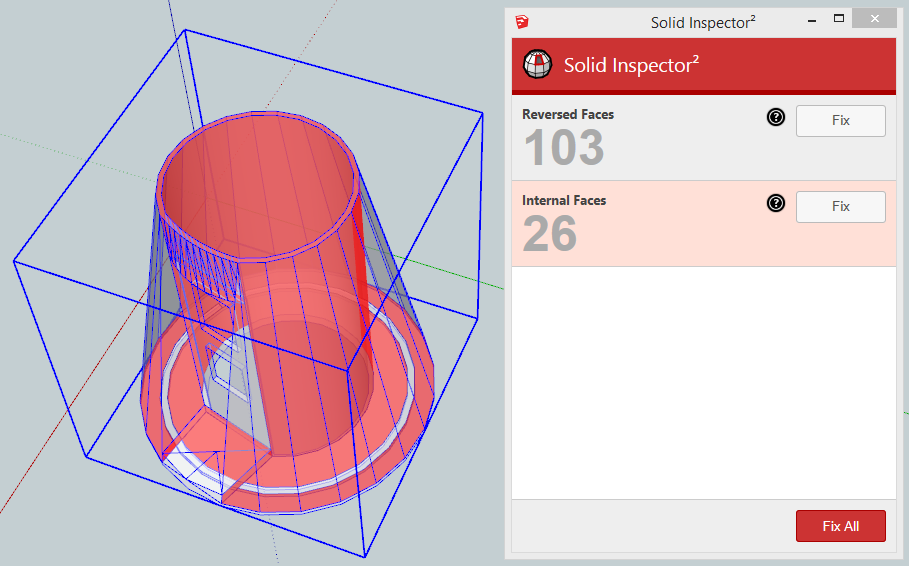This screenshot has height=566, width=909.
Task: Open help for Reversed Faces
Action: click(776, 118)
